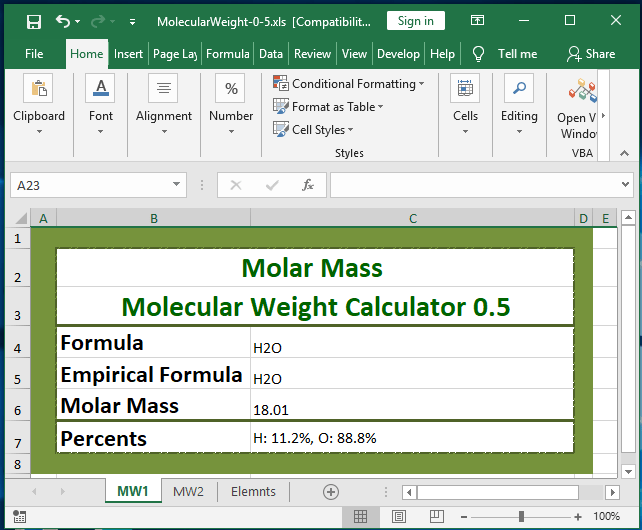Add a new sheet with plus icon
642x530 pixels.
point(331,491)
